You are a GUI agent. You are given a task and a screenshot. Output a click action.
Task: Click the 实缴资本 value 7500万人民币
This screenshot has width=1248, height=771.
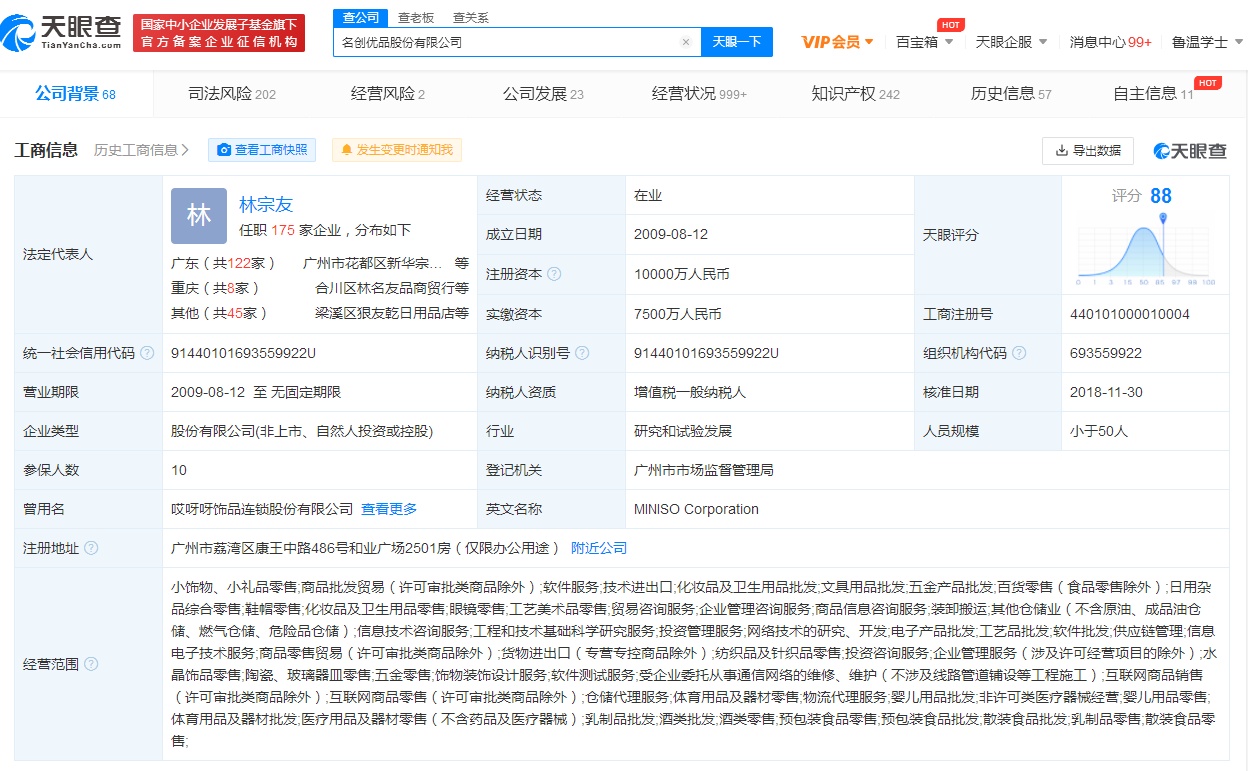(677, 314)
